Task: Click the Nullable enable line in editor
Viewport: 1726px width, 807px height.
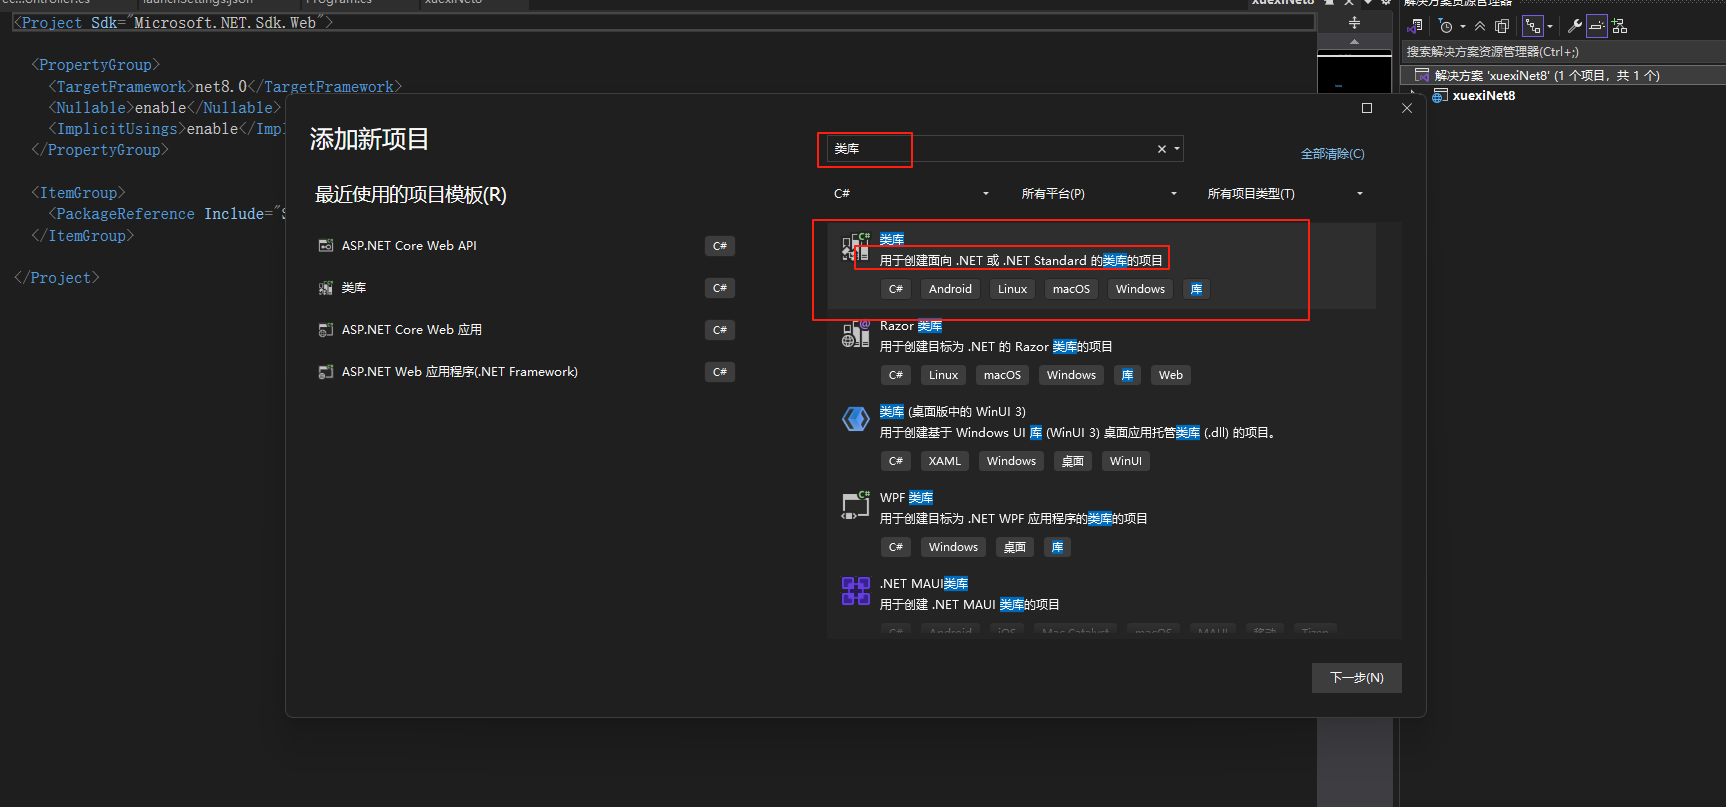Action: (x=166, y=108)
